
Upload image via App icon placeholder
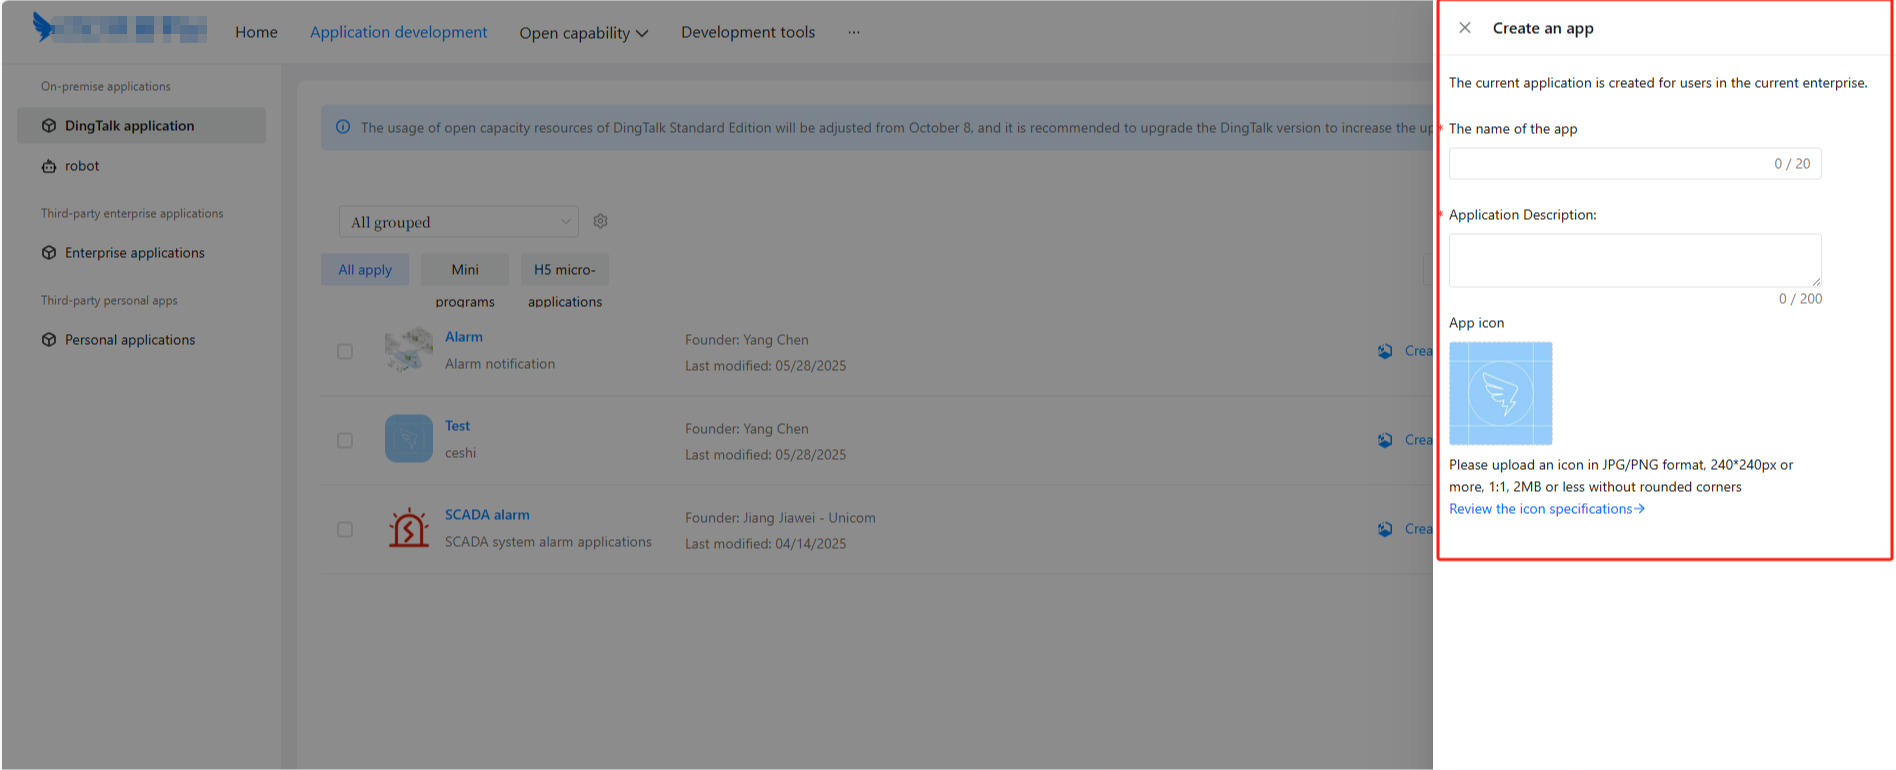click(x=1500, y=393)
